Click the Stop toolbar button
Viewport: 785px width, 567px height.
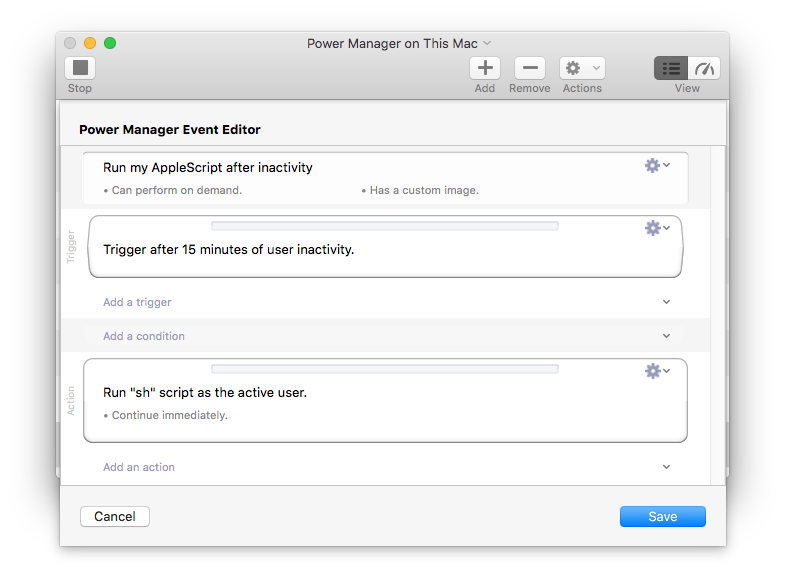(x=80, y=68)
